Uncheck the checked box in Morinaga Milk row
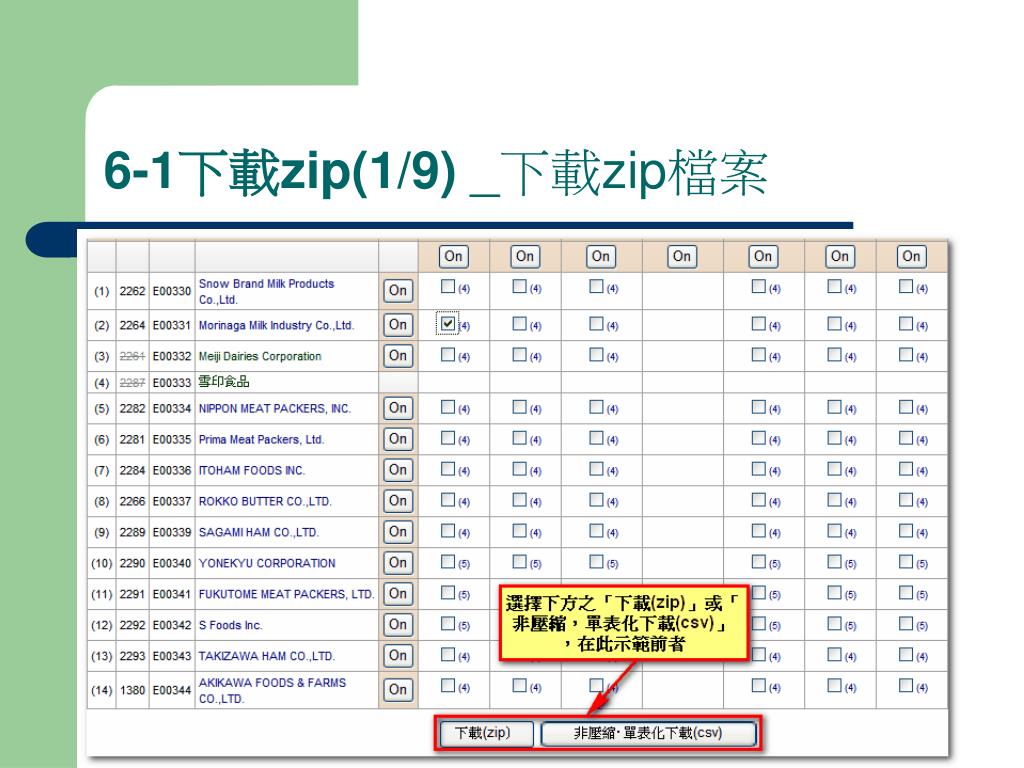 [x=447, y=323]
